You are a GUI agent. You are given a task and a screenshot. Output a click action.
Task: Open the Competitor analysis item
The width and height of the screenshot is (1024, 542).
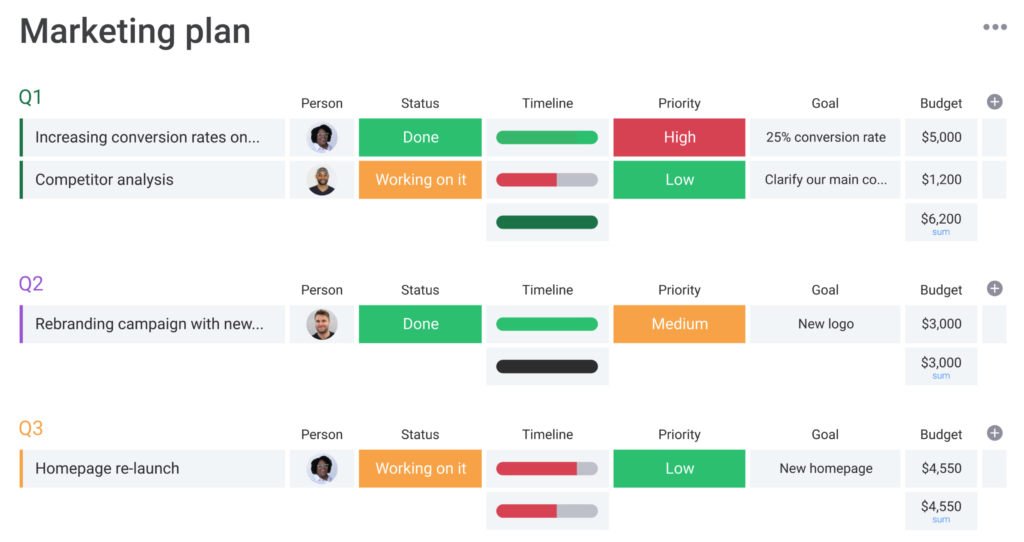(x=104, y=180)
